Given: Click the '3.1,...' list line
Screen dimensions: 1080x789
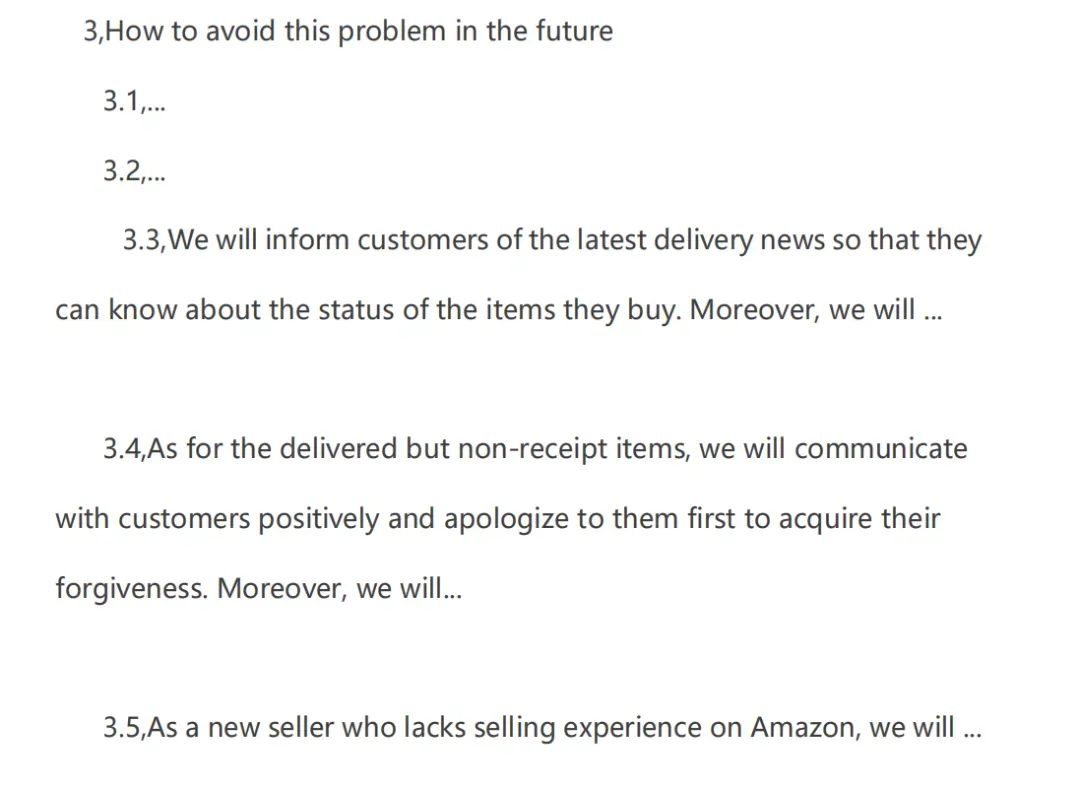Looking at the screenshot, I should 134,102.
